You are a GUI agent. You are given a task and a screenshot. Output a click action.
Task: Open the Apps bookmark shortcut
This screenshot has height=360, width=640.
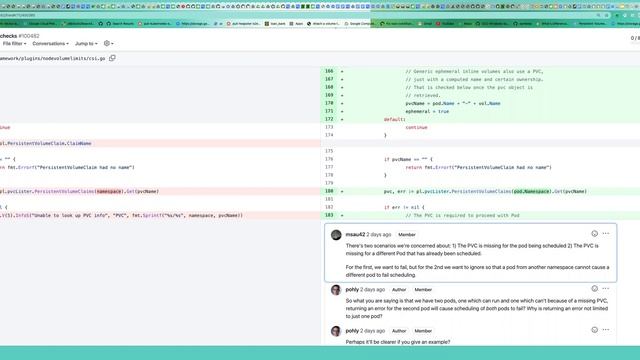[296, 24]
